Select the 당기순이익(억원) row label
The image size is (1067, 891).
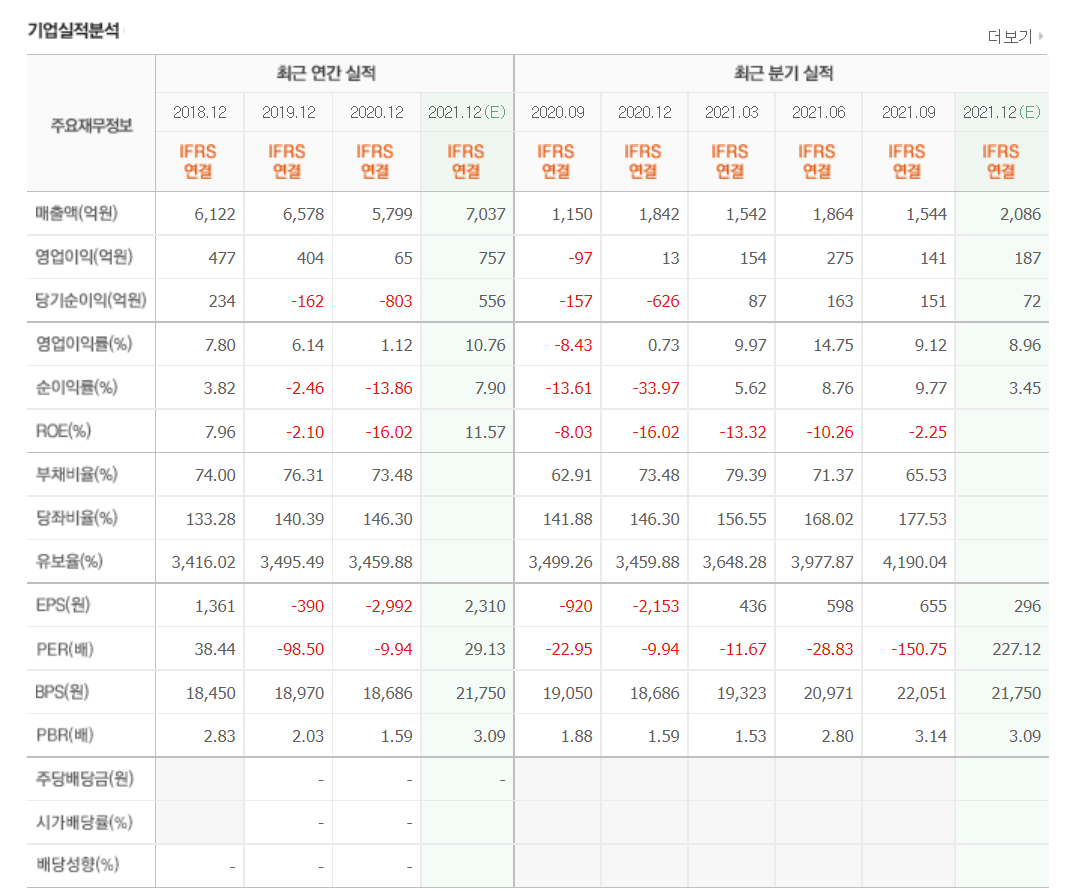point(91,300)
